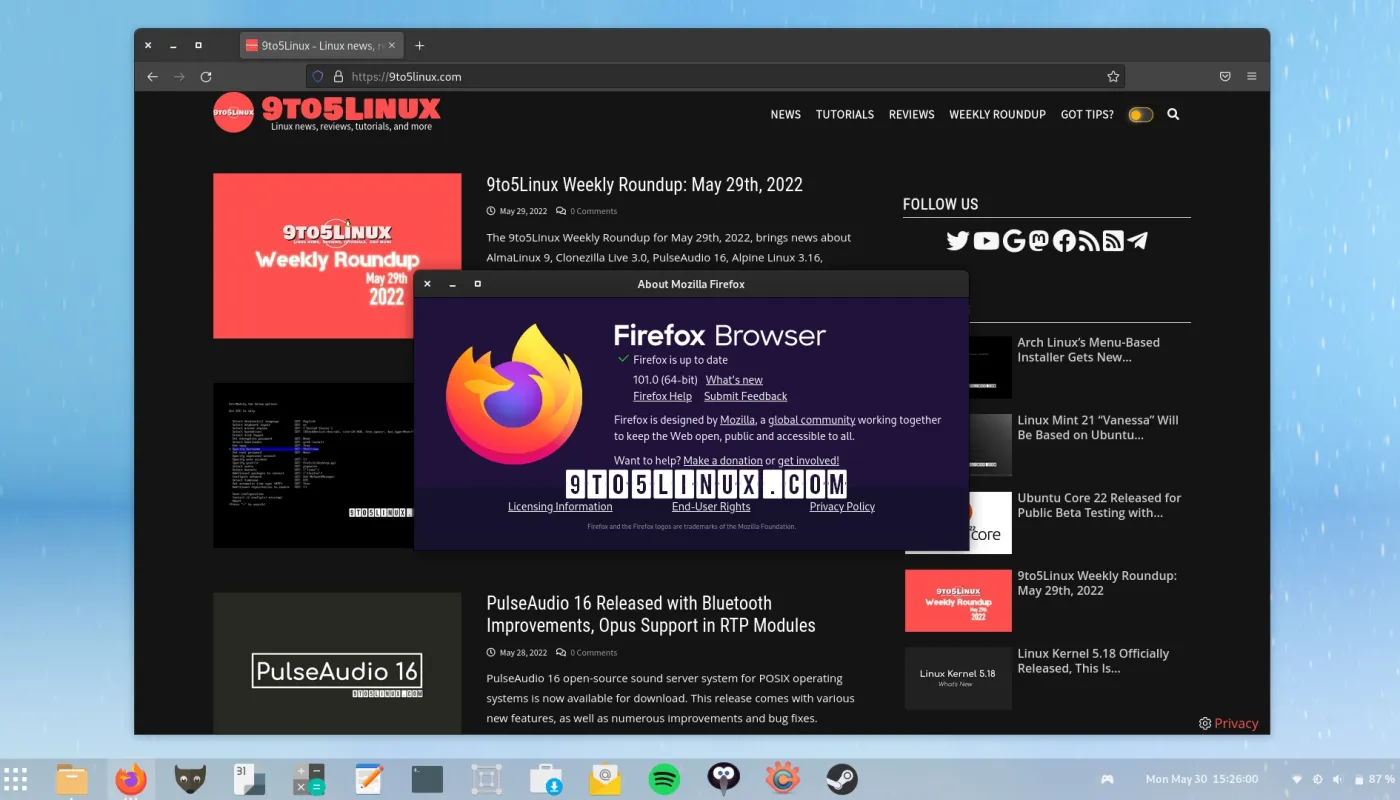Select the 9to5Linux browser tab
This screenshot has width=1400, height=800.
[322, 45]
